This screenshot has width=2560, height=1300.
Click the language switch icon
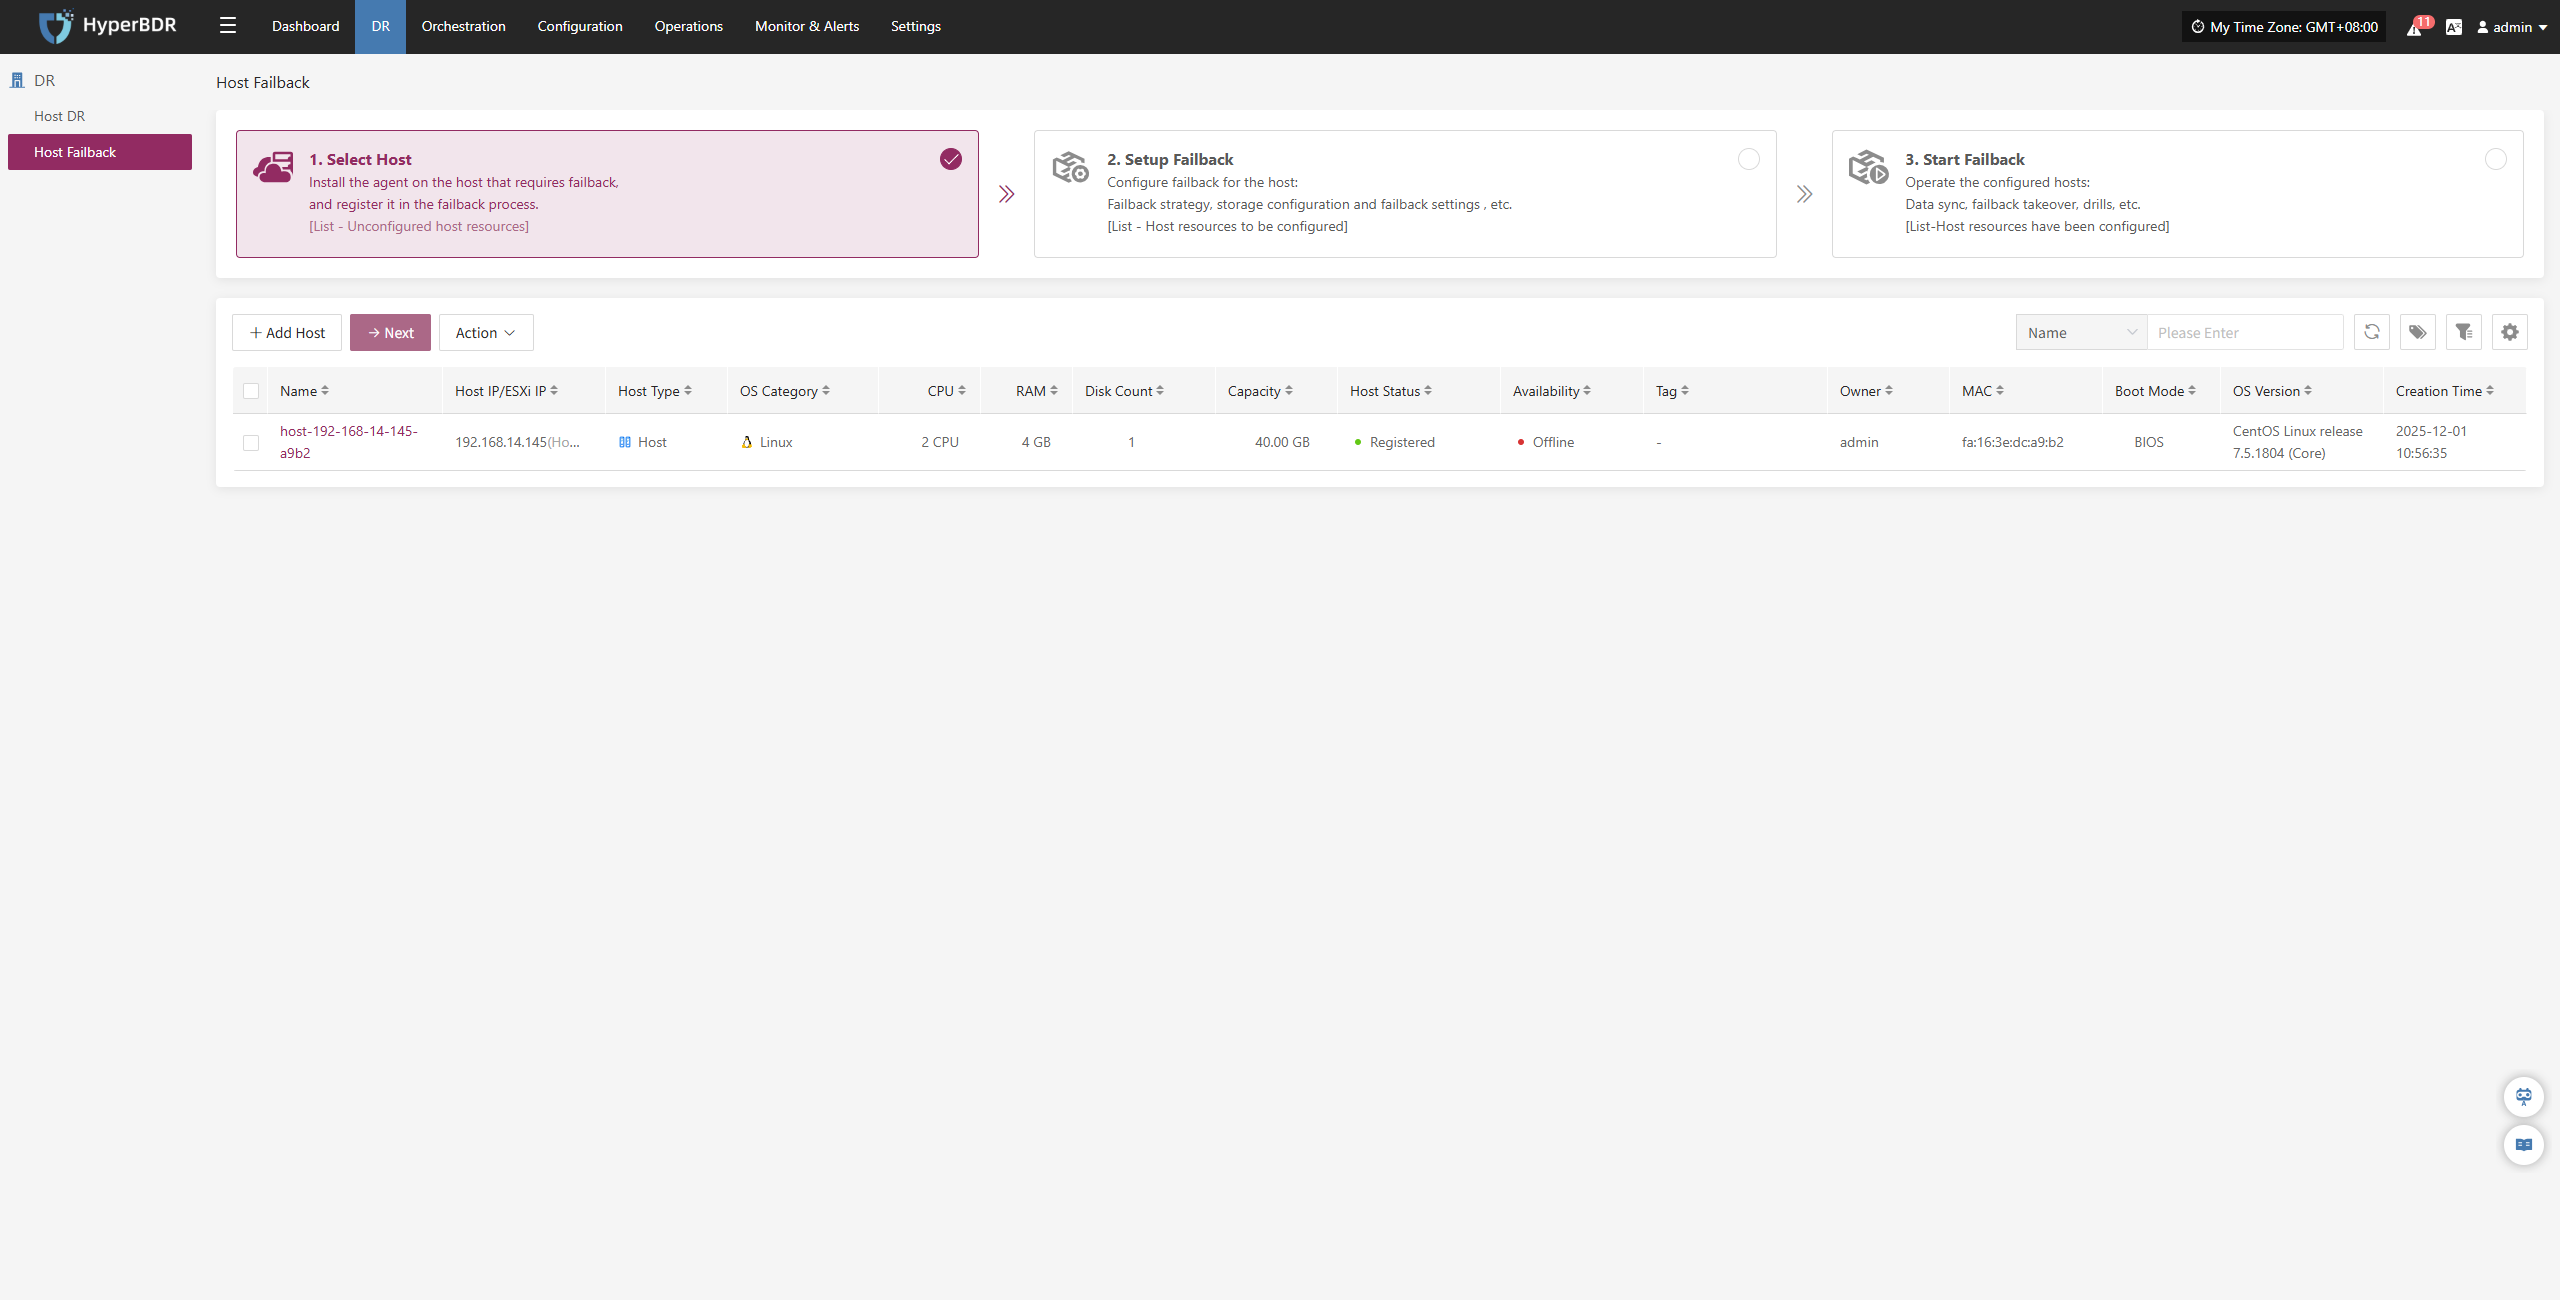pyautogui.click(x=2453, y=27)
